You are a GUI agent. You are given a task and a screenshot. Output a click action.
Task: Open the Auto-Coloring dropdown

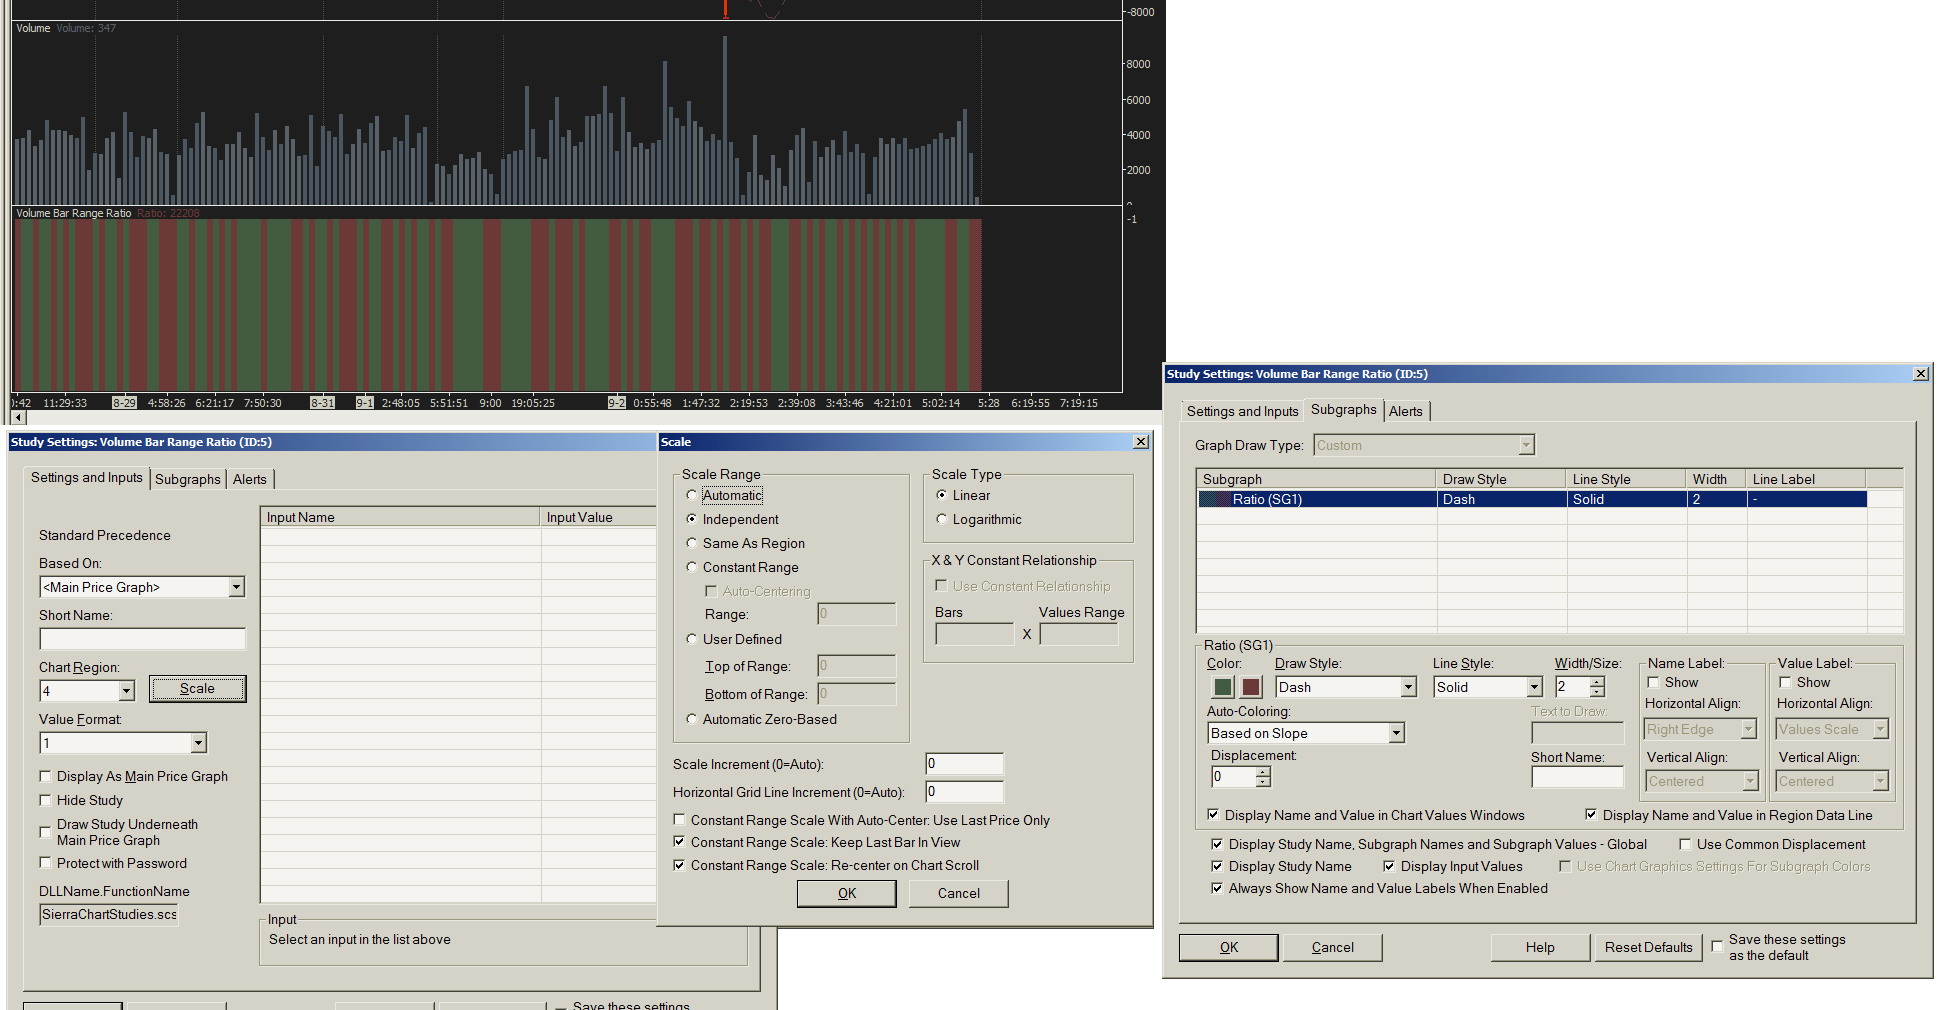tap(1396, 733)
